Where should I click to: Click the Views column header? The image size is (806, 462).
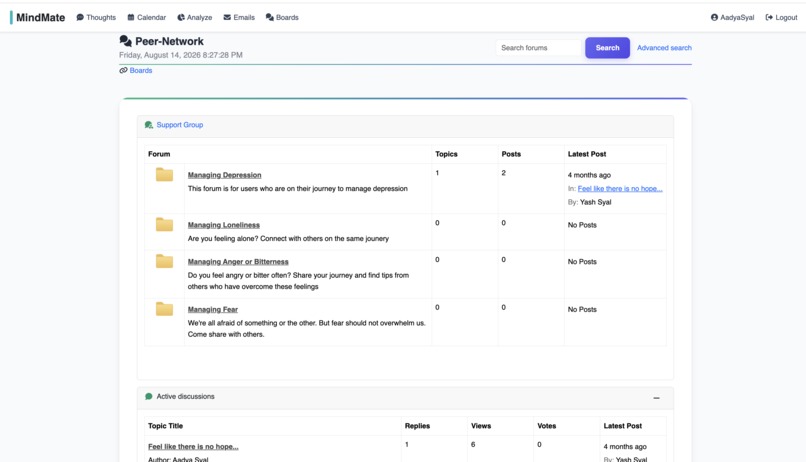pyautogui.click(x=481, y=426)
